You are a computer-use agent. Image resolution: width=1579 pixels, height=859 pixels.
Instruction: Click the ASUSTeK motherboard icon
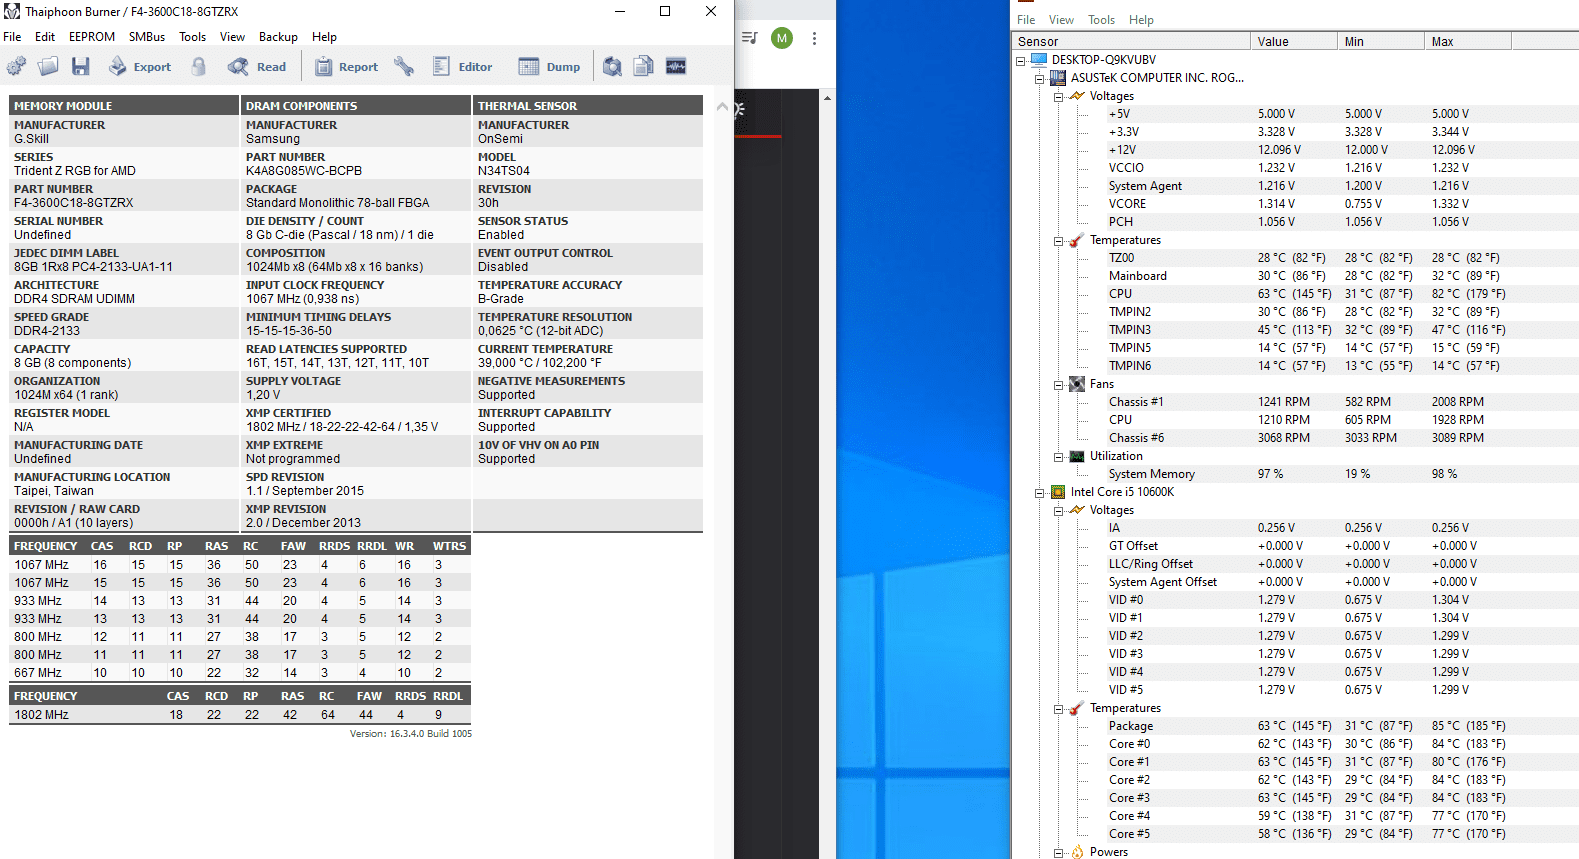tap(1058, 77)
